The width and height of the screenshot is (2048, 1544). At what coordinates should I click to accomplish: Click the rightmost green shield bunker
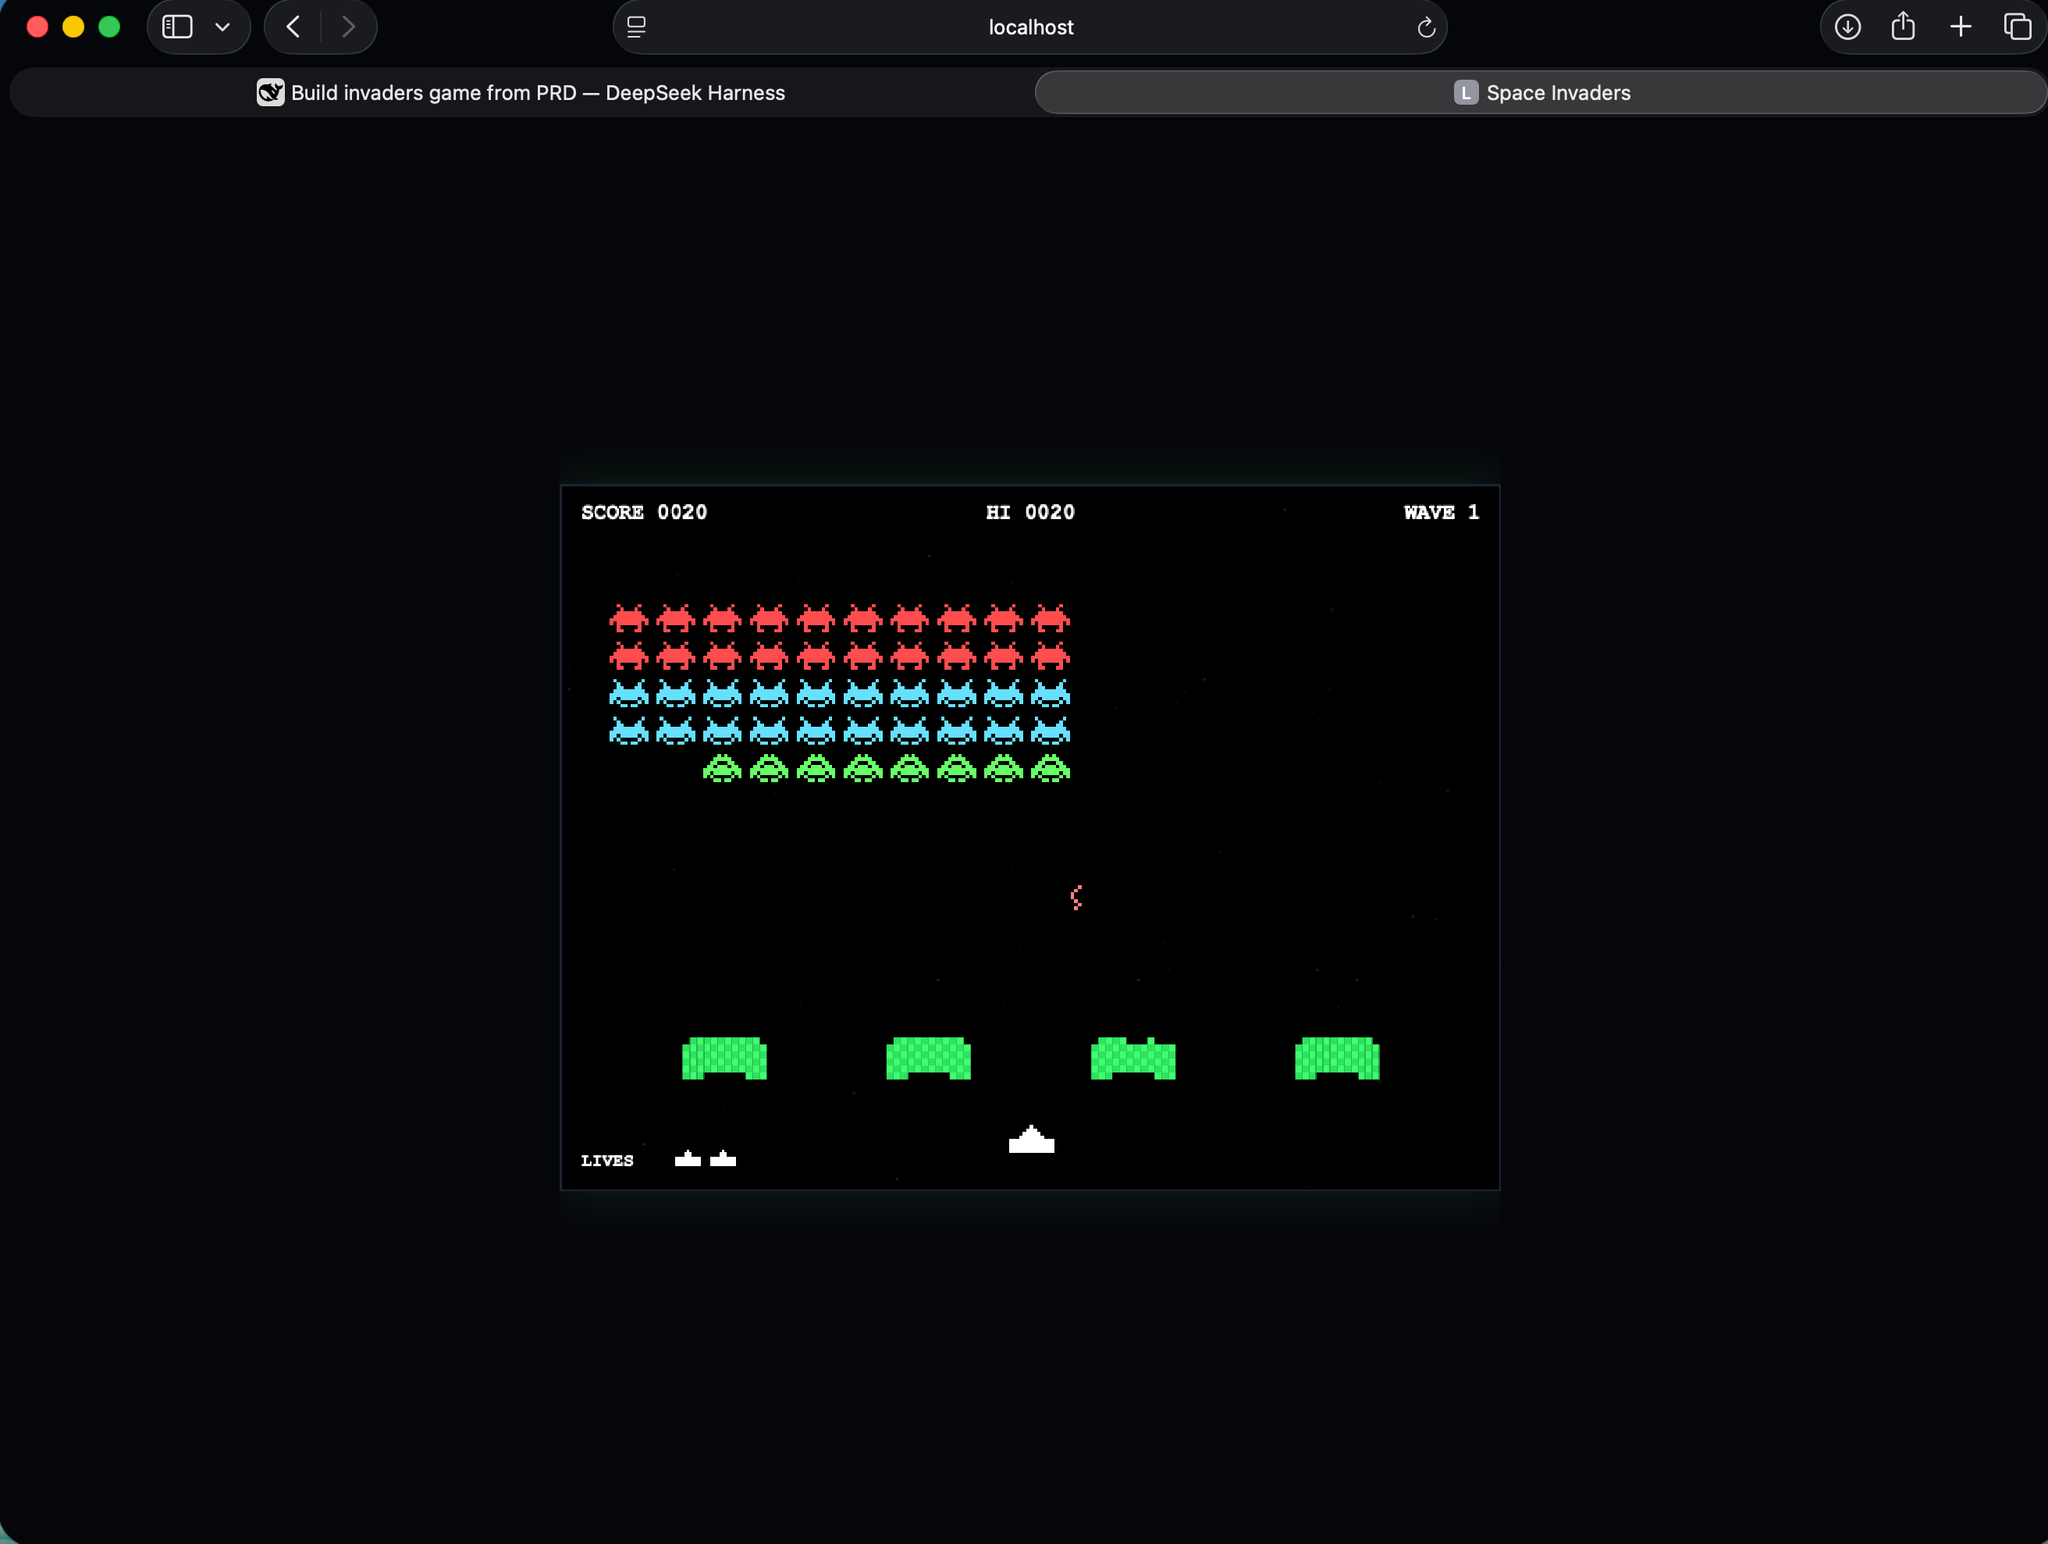click(x=1337, y=1058)
